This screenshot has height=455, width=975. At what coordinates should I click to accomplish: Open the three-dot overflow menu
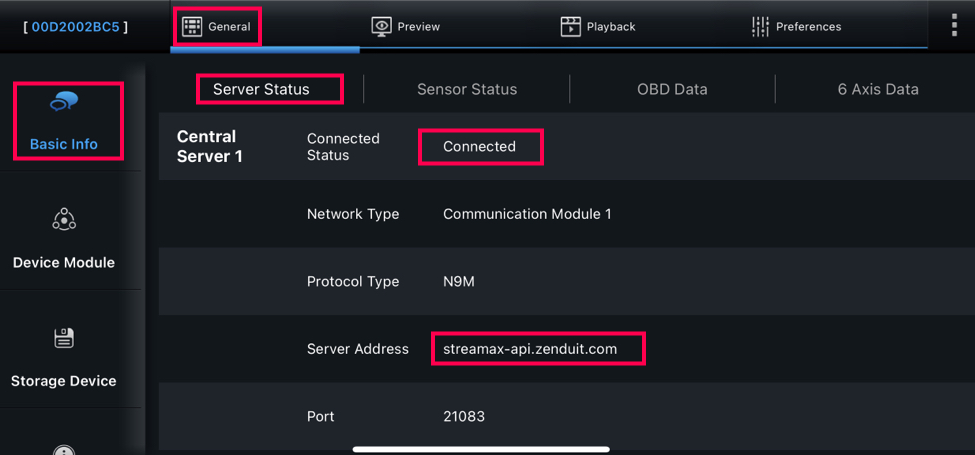click(954, 26)
